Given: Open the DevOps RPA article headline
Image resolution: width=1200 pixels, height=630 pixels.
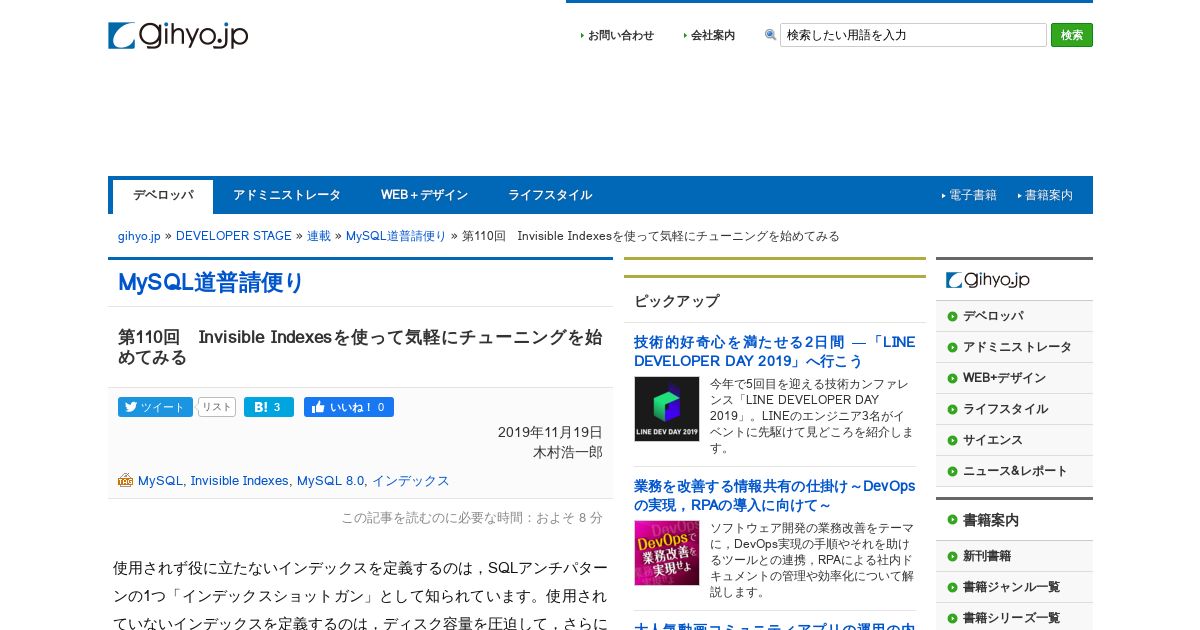Looking at the screenshot, I should (775, 495).
